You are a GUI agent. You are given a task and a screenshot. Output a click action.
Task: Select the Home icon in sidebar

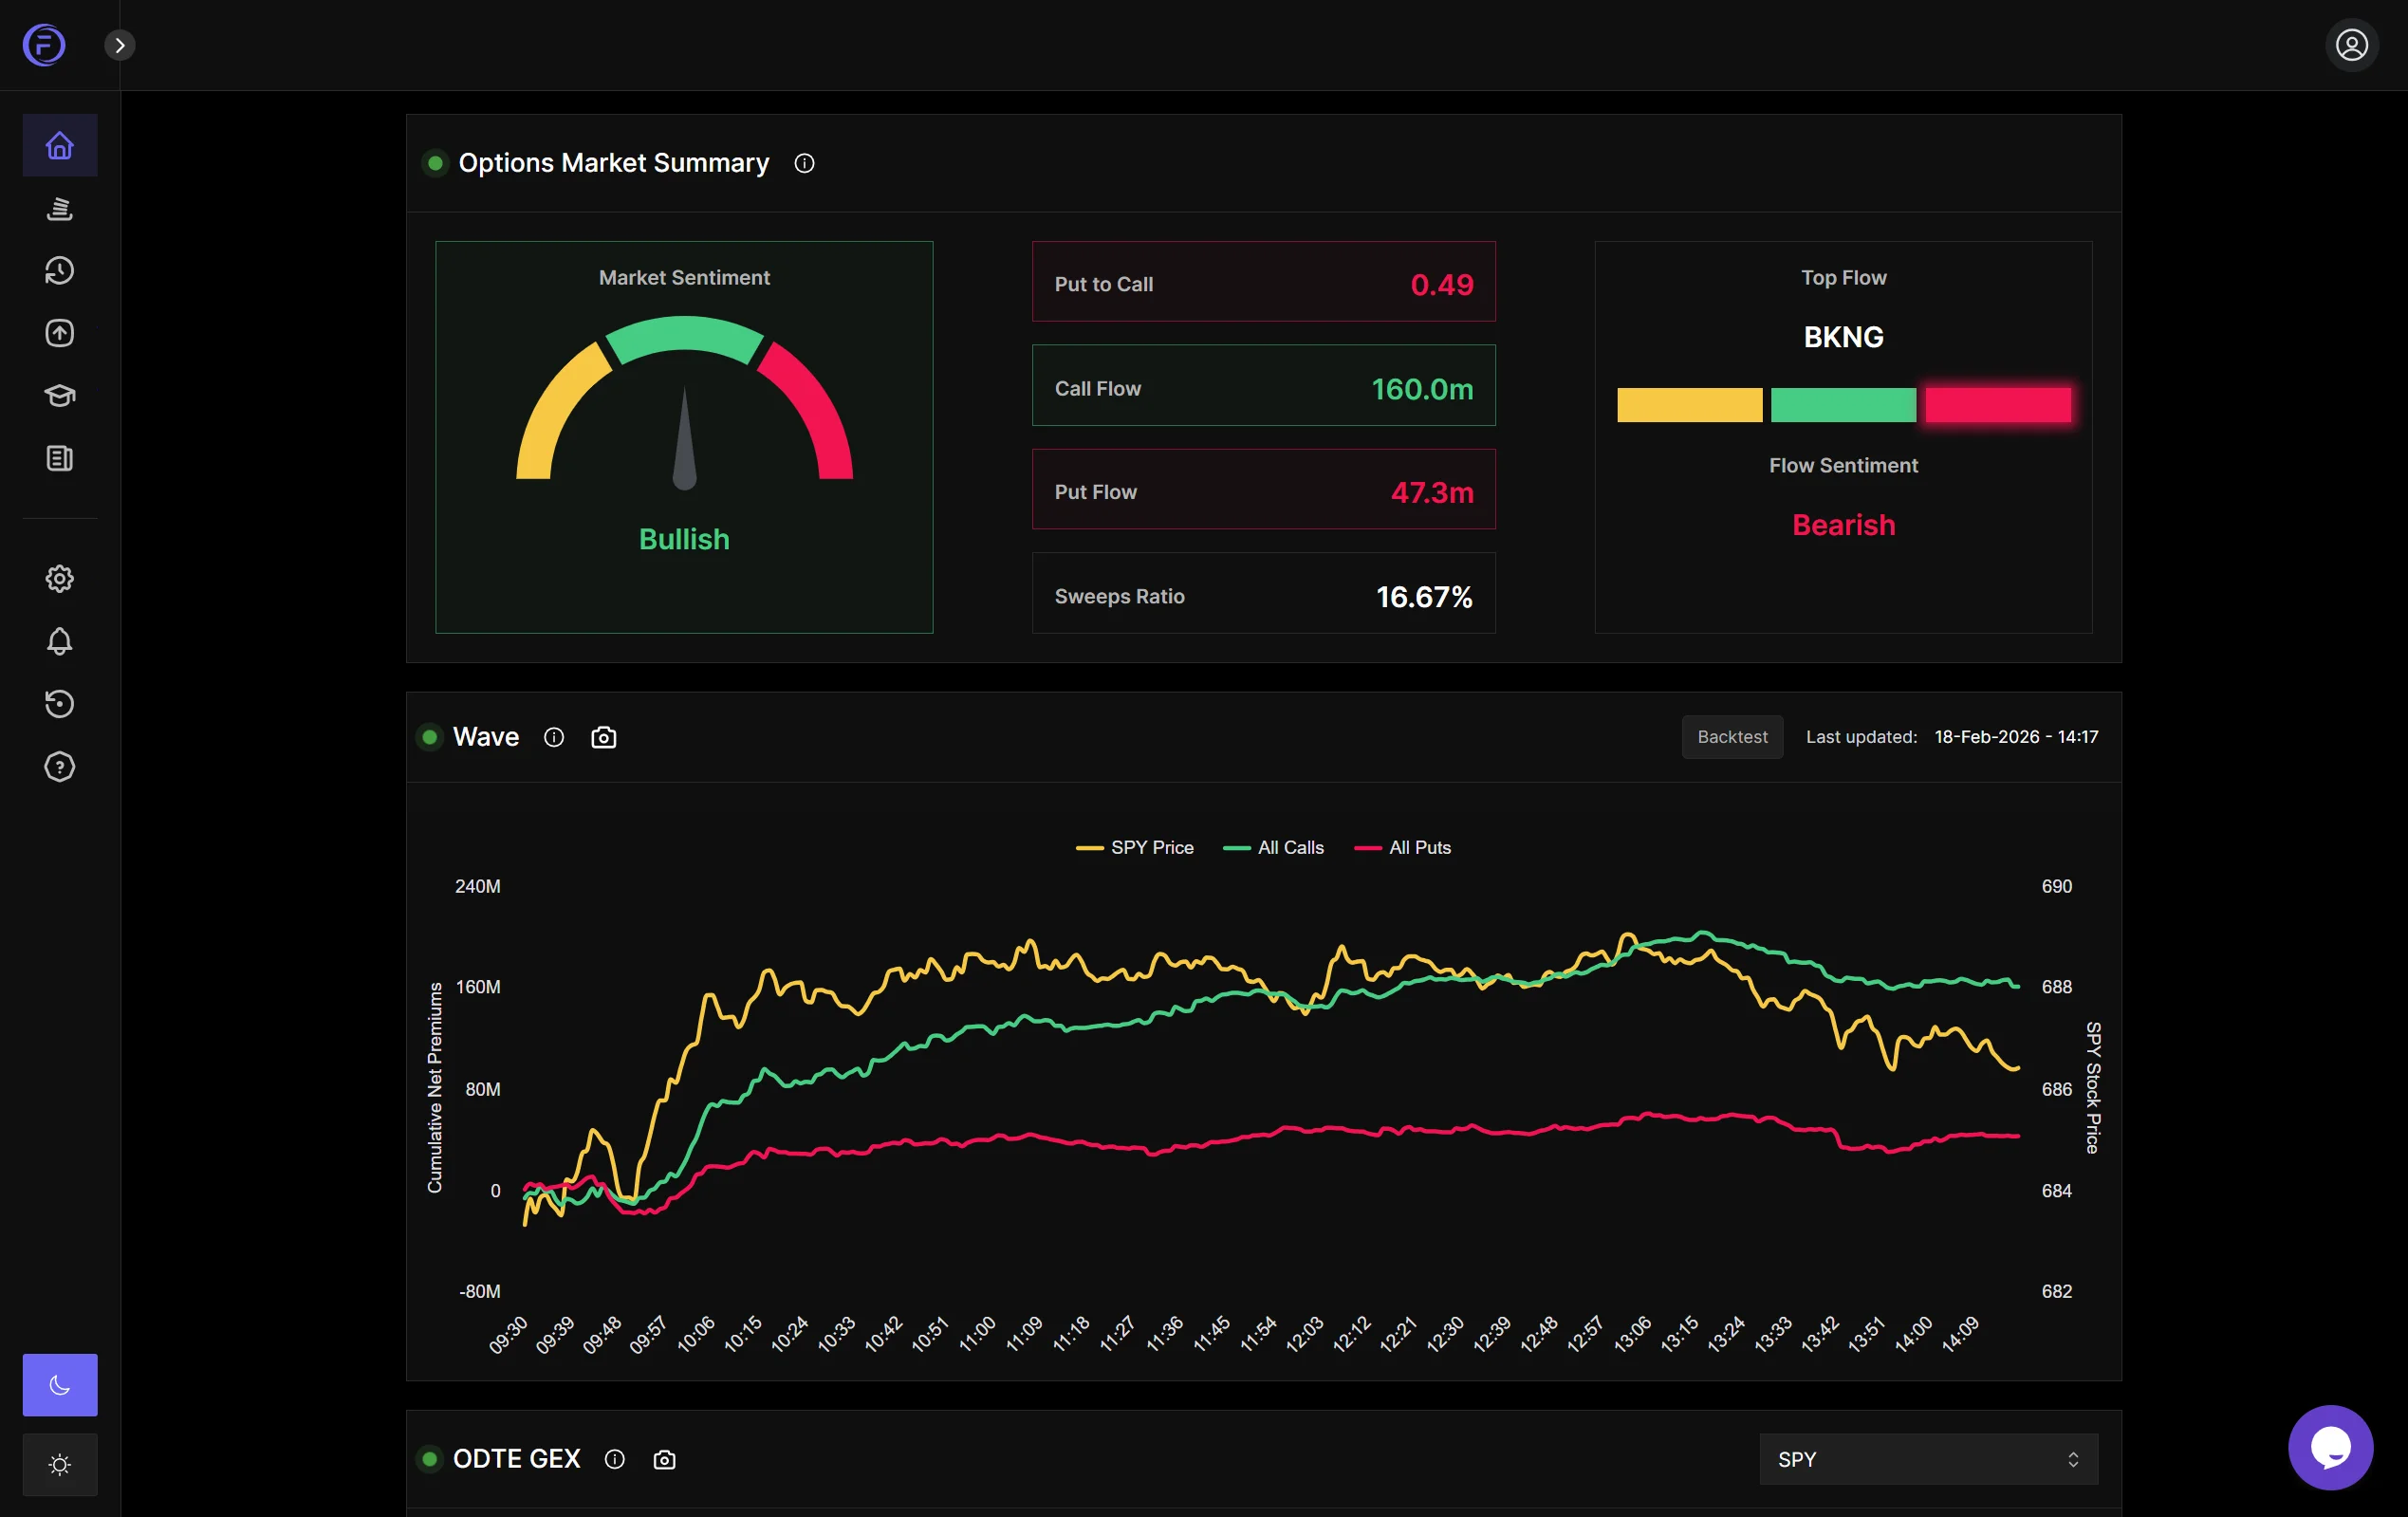[x=60, y=145]
